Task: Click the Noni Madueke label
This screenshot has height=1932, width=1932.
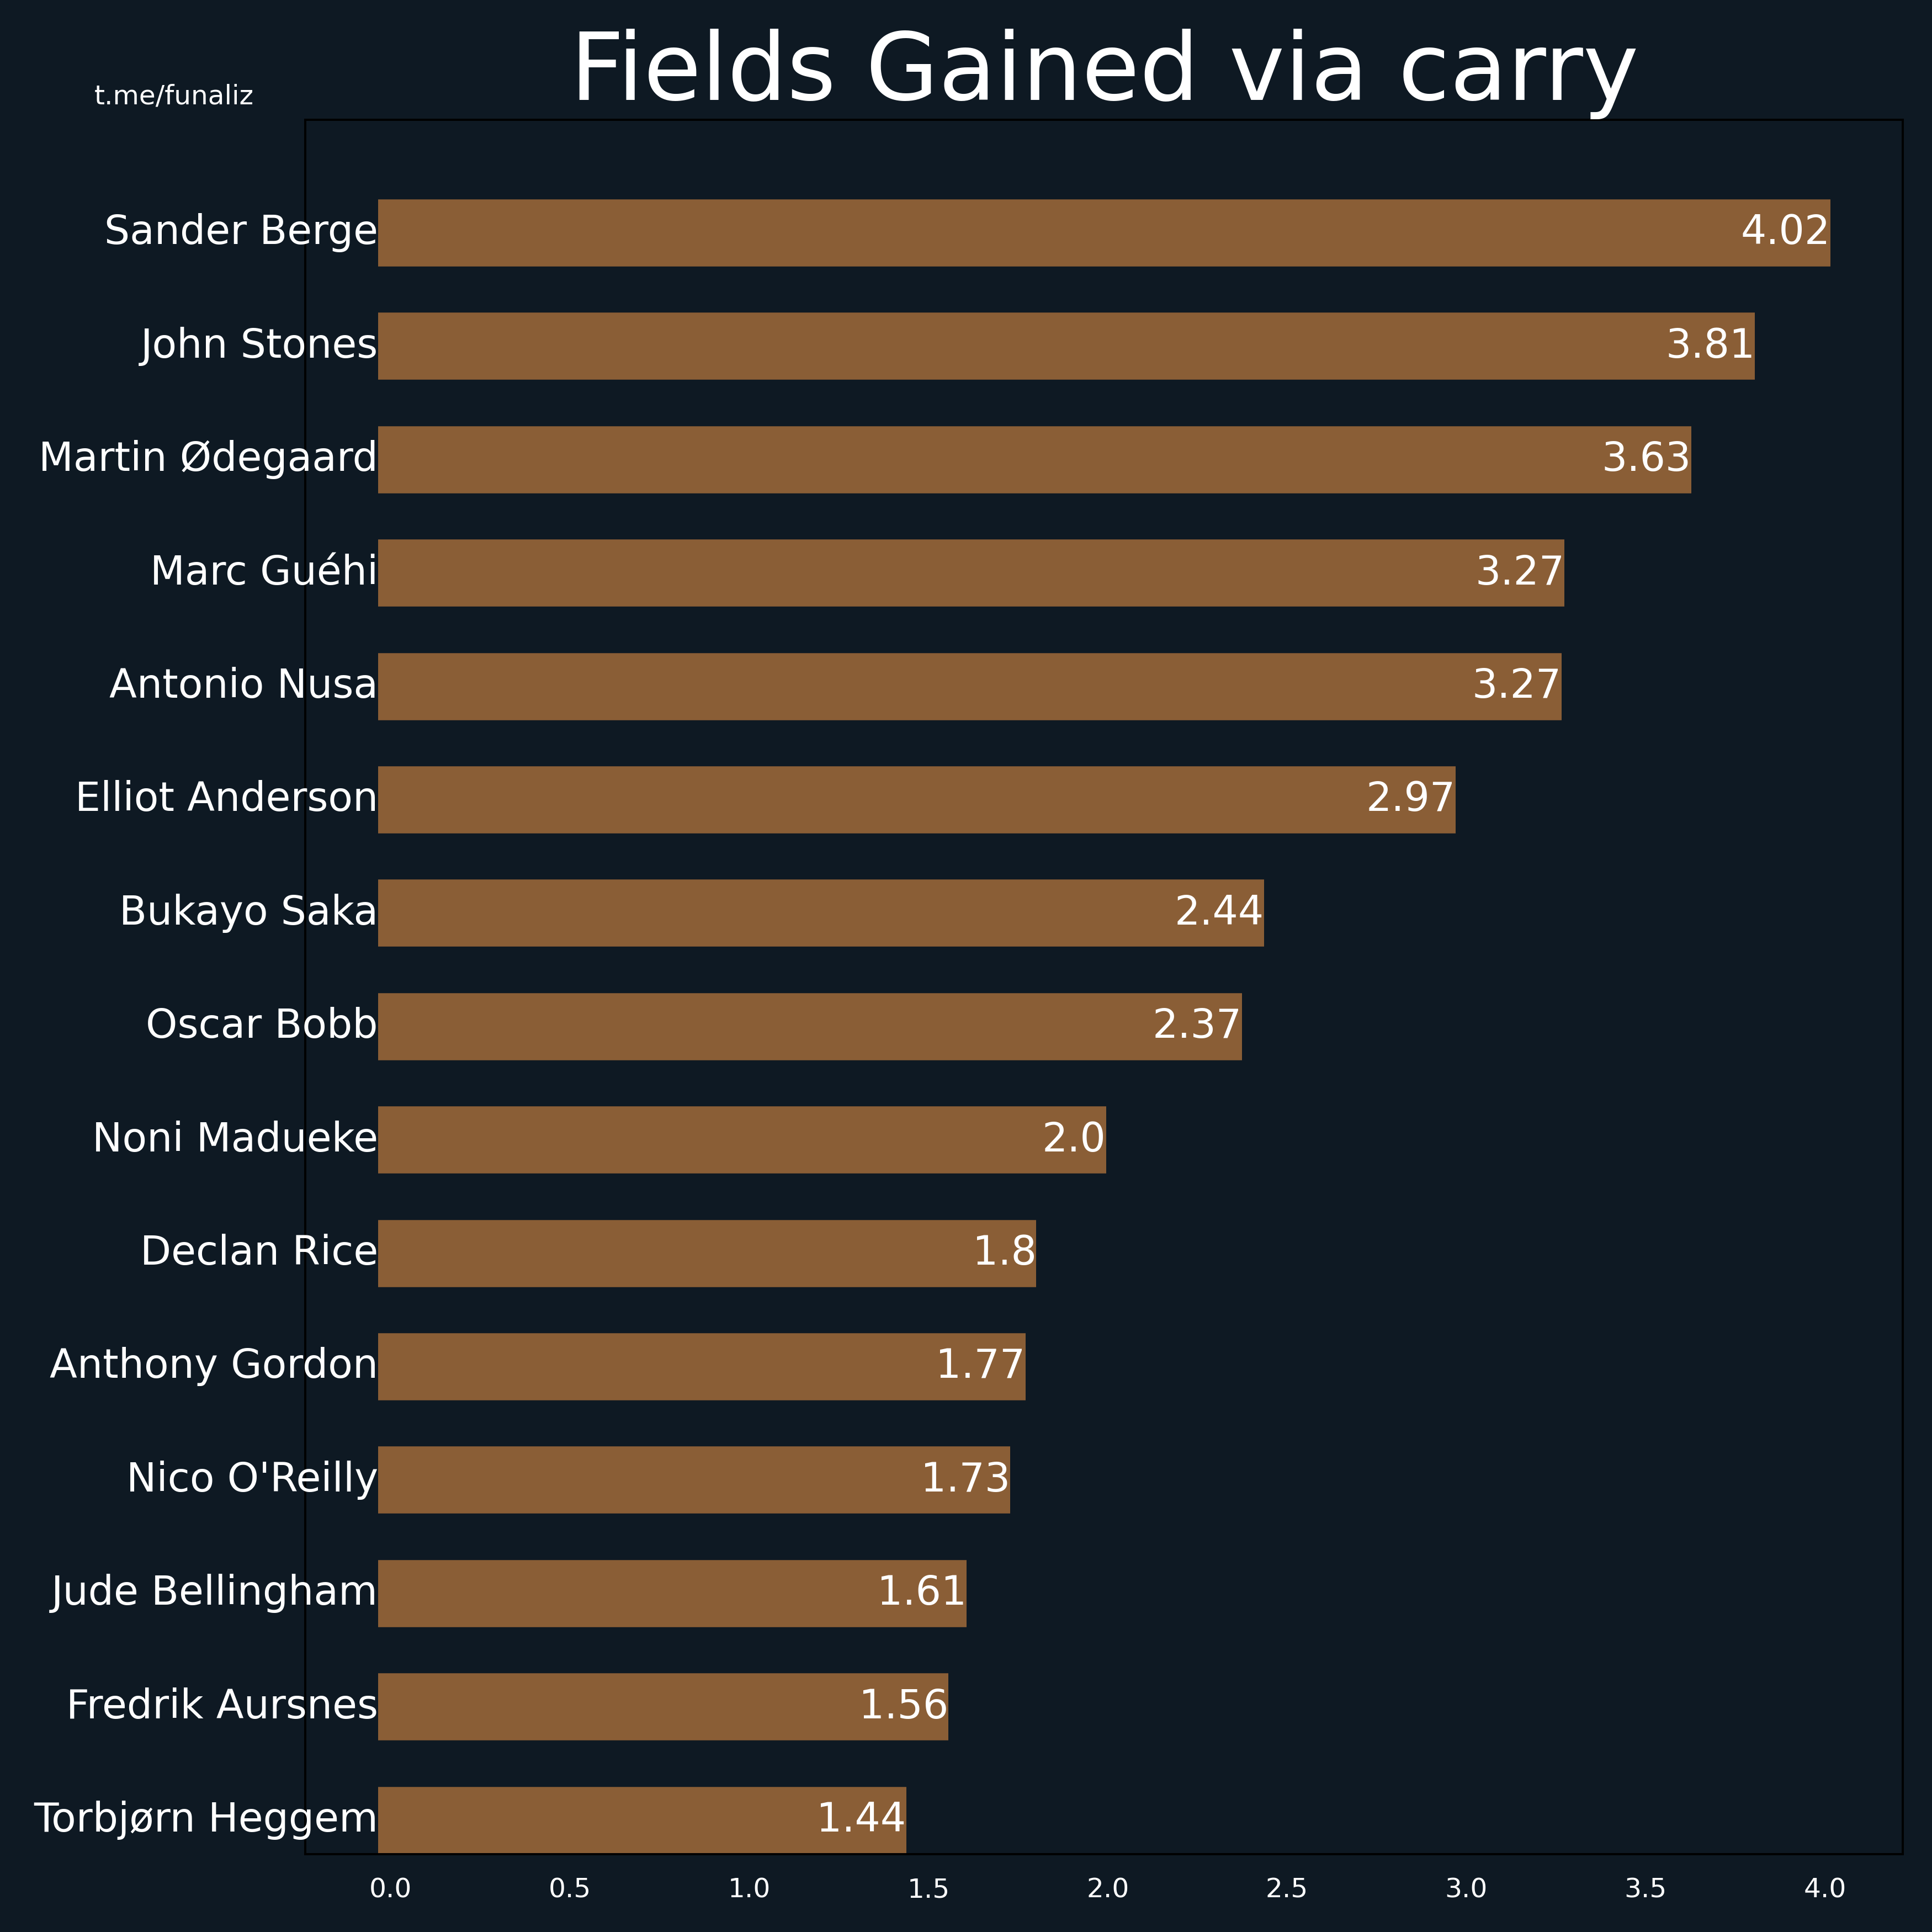Action: [235, 1138]
